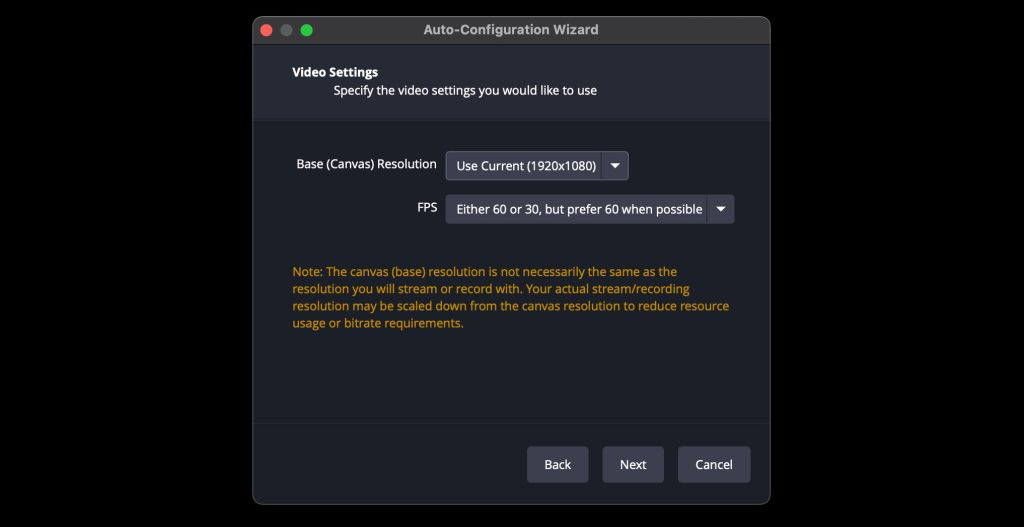This screenshot has width=1024, height=527.
Task: Click the green zoom window button
Action: [306, 30]
